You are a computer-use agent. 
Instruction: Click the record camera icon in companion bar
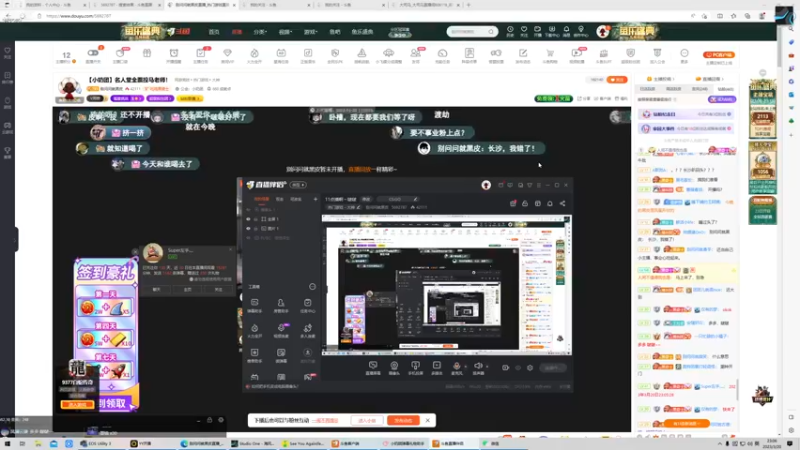tap(505, 367)
